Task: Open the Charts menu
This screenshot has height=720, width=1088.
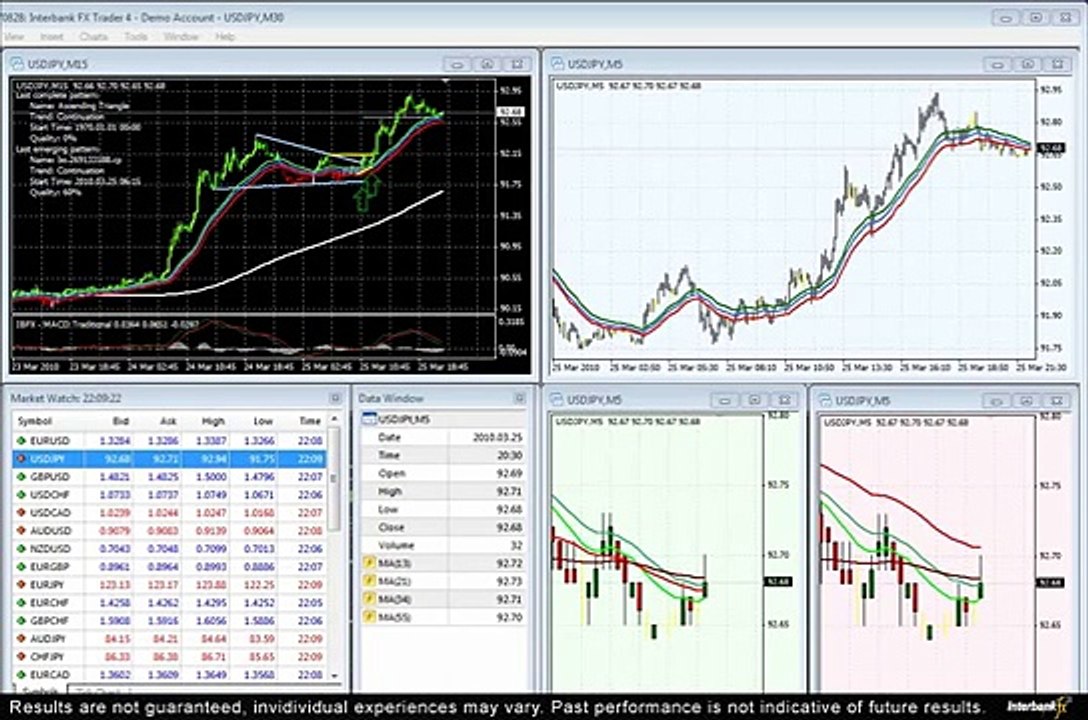Action: pyautogui.click(x=94, y=37)
